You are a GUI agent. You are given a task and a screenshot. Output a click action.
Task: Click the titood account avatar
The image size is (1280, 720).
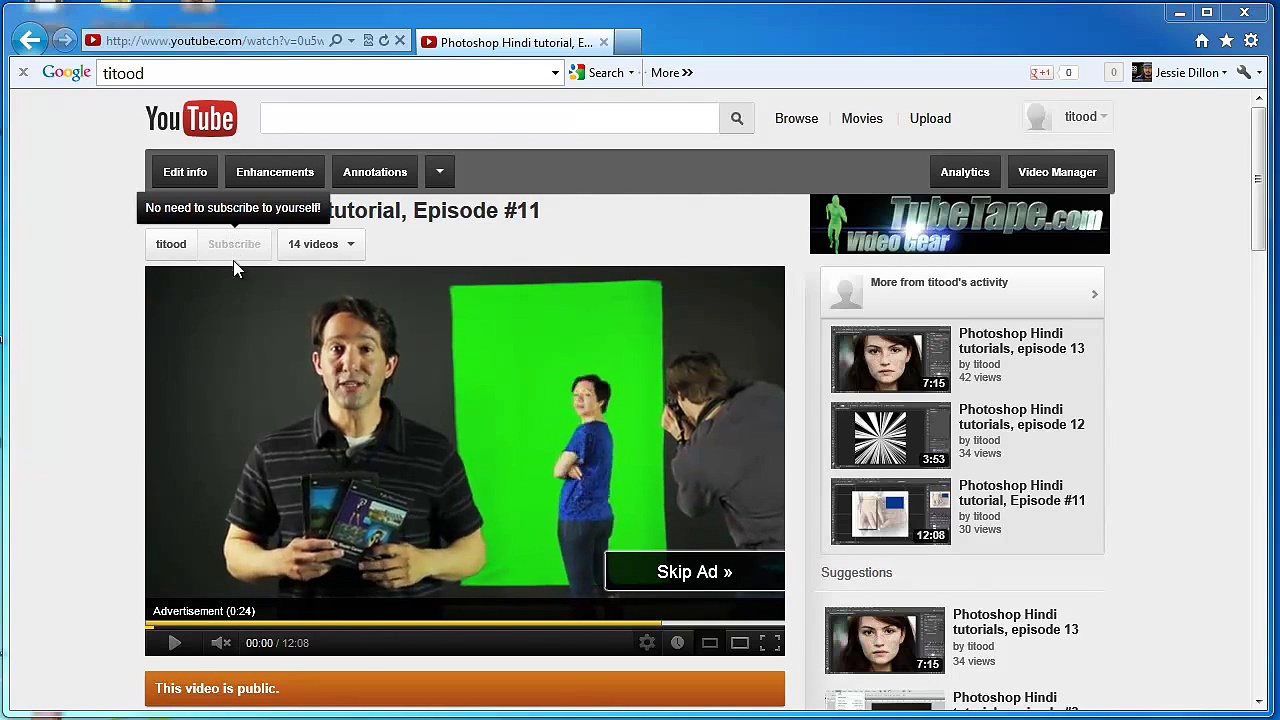pos(1038,117)
